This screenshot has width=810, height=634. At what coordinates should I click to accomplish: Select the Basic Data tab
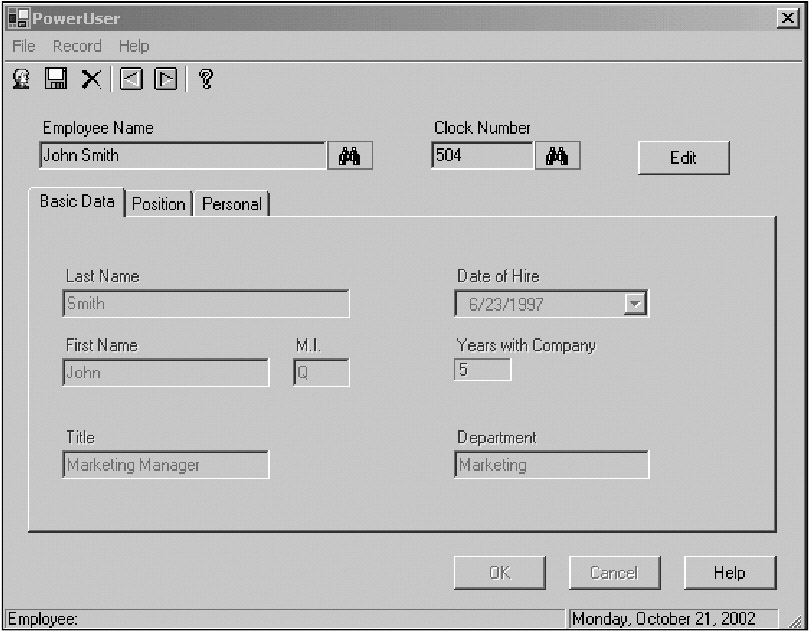[x=77, y=202]
